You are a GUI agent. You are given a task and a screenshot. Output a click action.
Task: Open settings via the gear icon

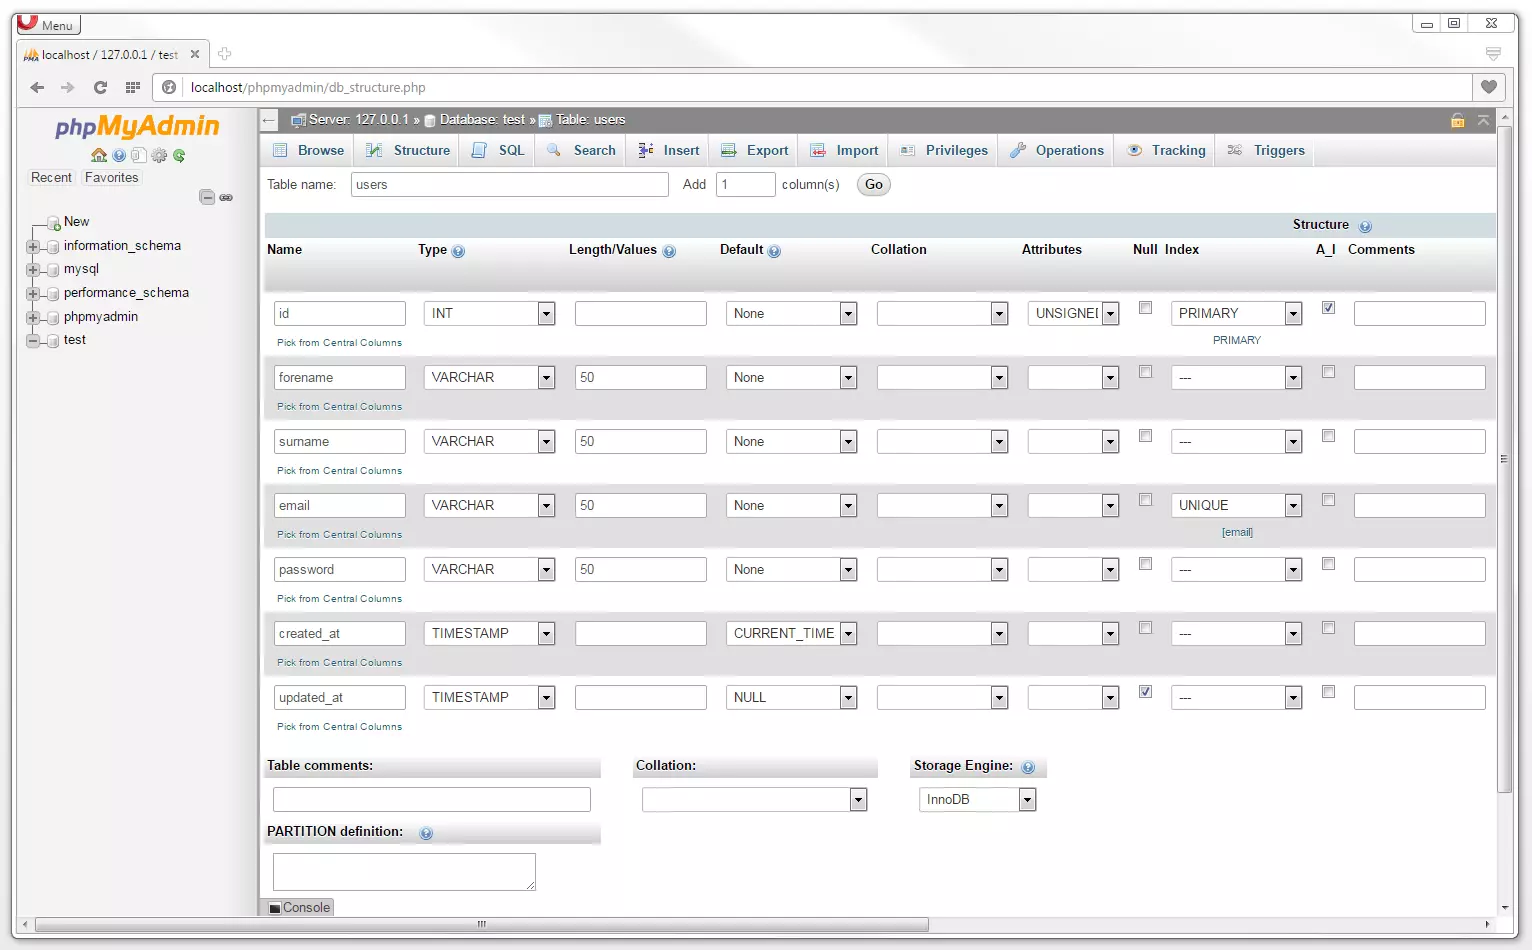coord(159,155)
